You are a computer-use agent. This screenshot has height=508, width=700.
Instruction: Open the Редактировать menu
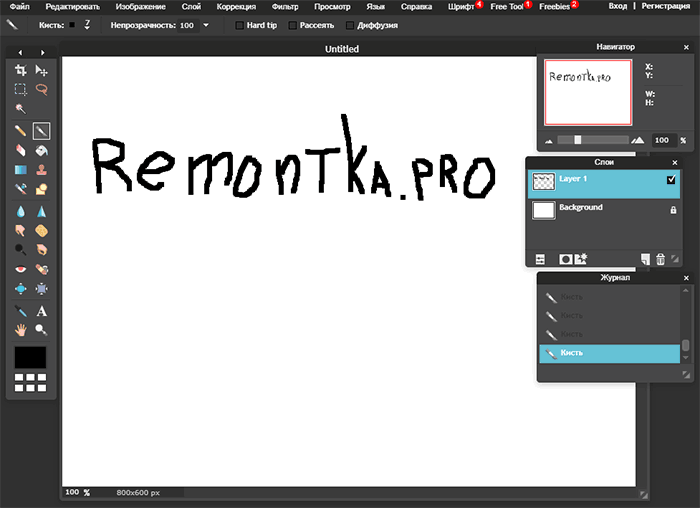(x=72, y=6)
